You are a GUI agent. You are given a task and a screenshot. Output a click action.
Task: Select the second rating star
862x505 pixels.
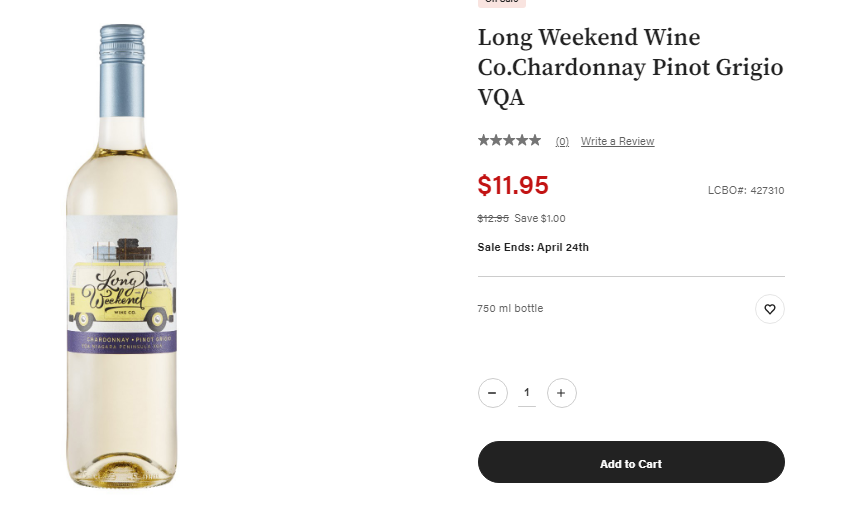[496, 140]
